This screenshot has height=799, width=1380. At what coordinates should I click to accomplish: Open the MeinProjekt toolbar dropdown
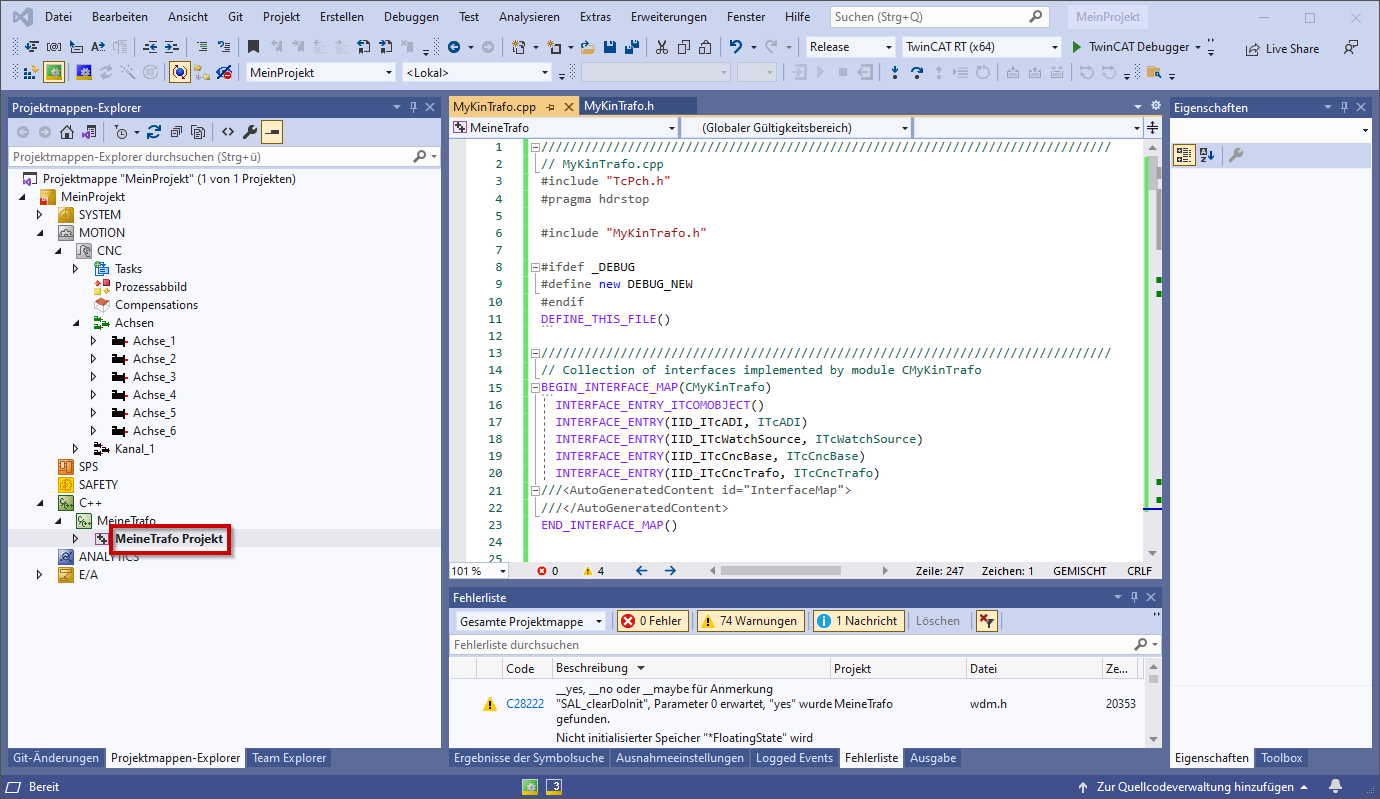pos(321,72)
